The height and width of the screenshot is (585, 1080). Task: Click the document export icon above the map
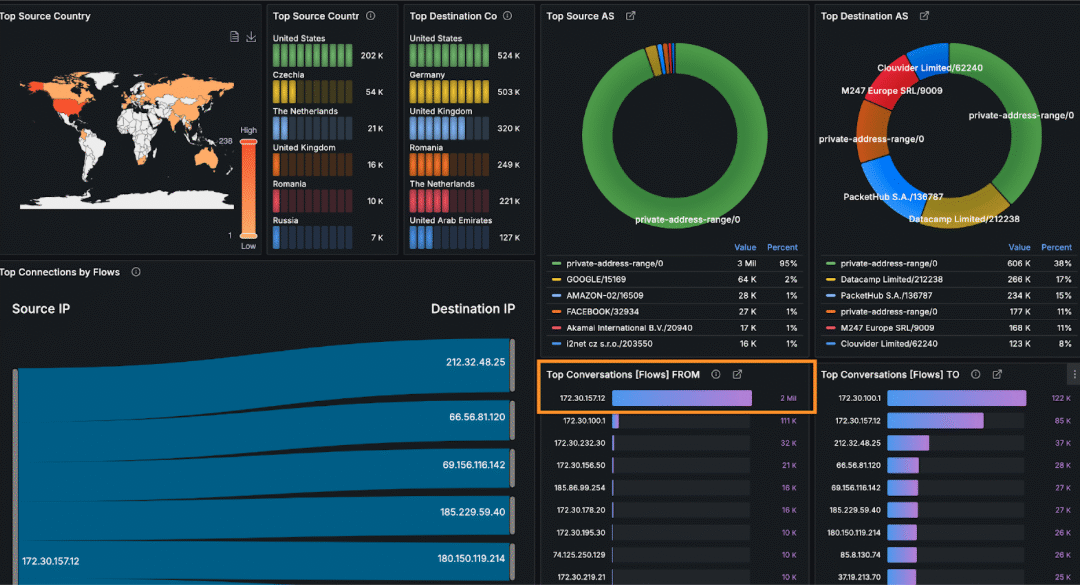point(235,37)
